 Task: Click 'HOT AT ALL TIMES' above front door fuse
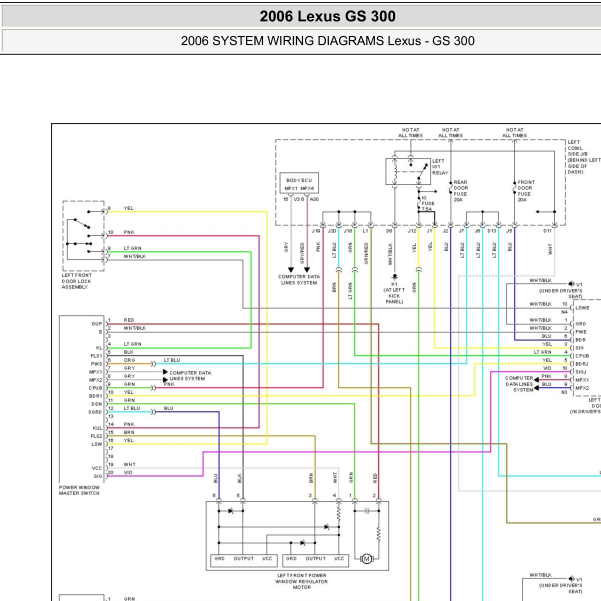click(514, 133)
